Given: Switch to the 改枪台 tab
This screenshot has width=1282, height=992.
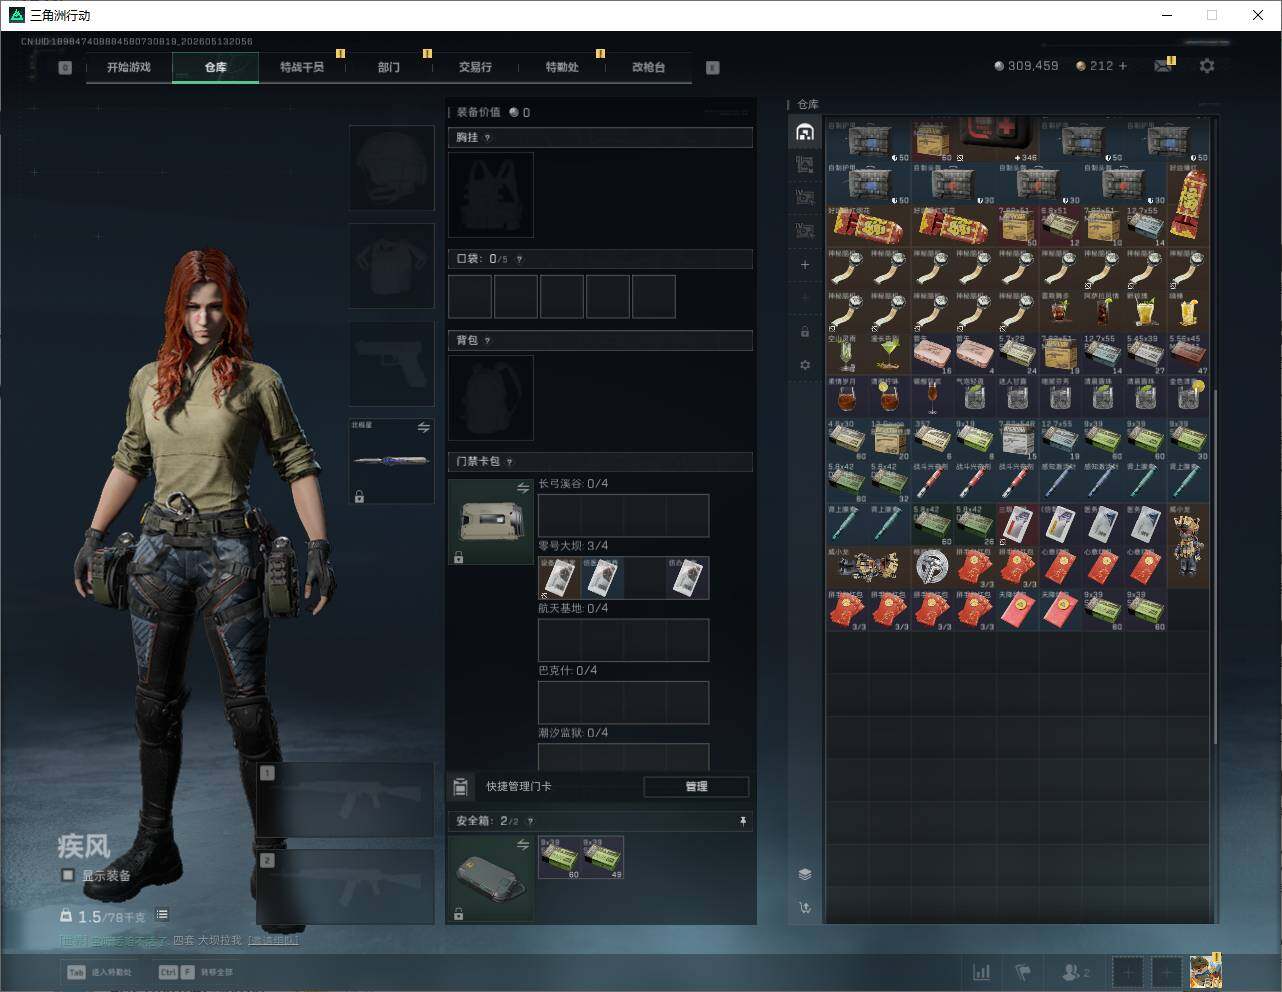Looking at the screenshot, I should (648, 67).
